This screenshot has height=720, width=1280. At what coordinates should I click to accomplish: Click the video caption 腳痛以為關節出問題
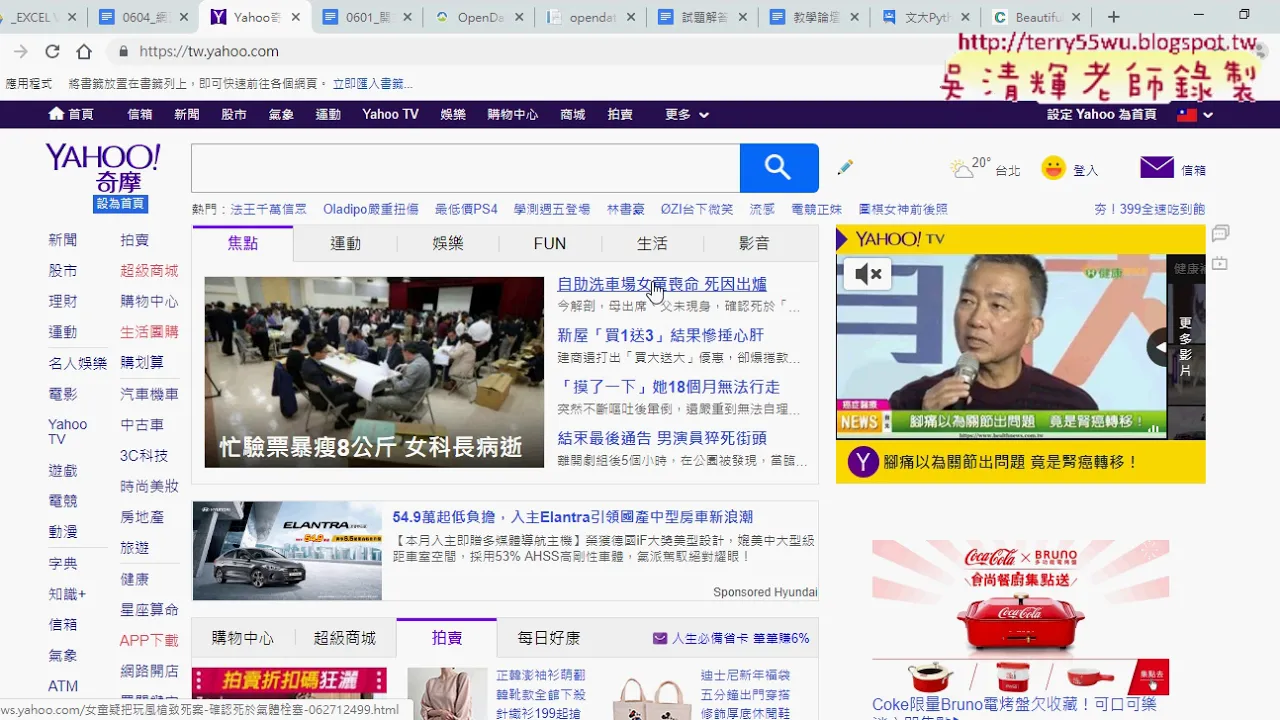pos(1012,462)
